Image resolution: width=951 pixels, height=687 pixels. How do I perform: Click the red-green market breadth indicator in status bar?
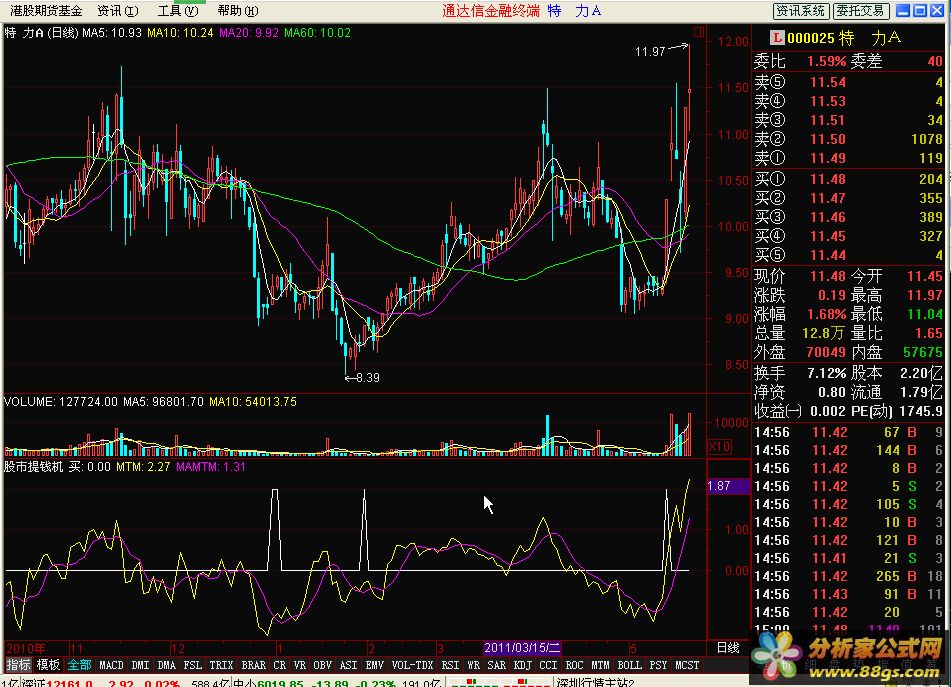(499, 683)
